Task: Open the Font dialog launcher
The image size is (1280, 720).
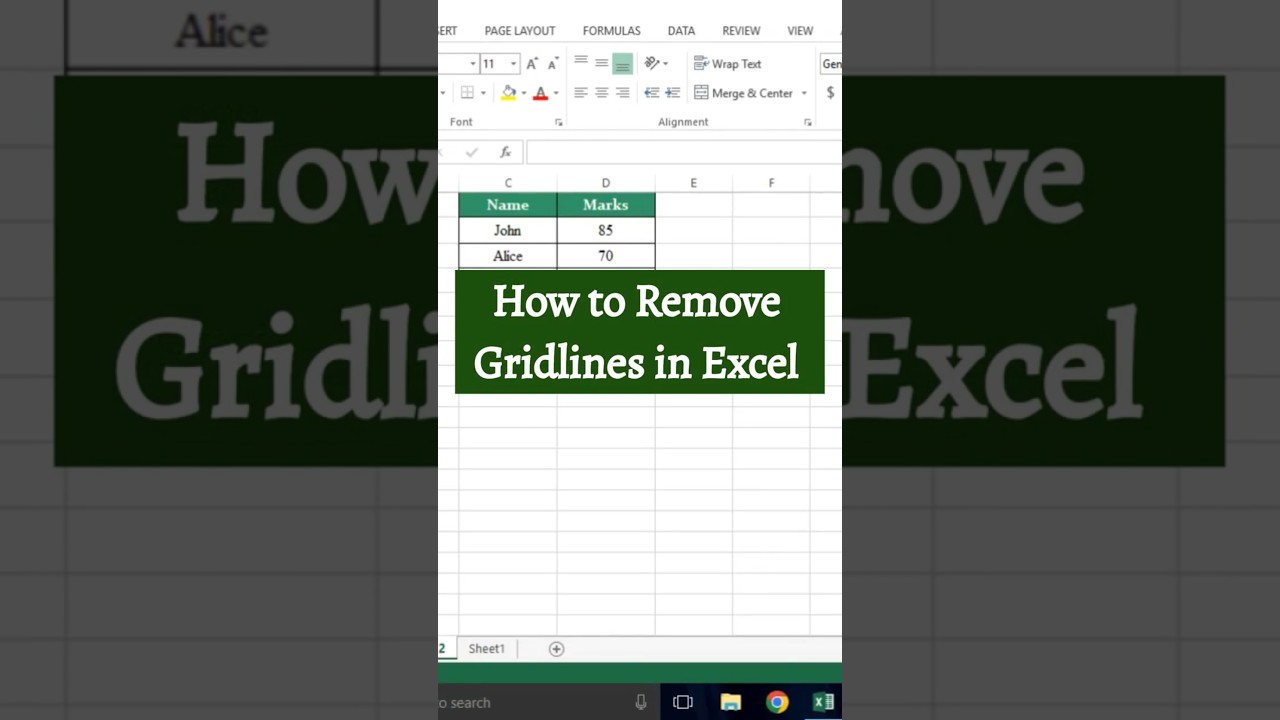Action: tap(559, 122)
